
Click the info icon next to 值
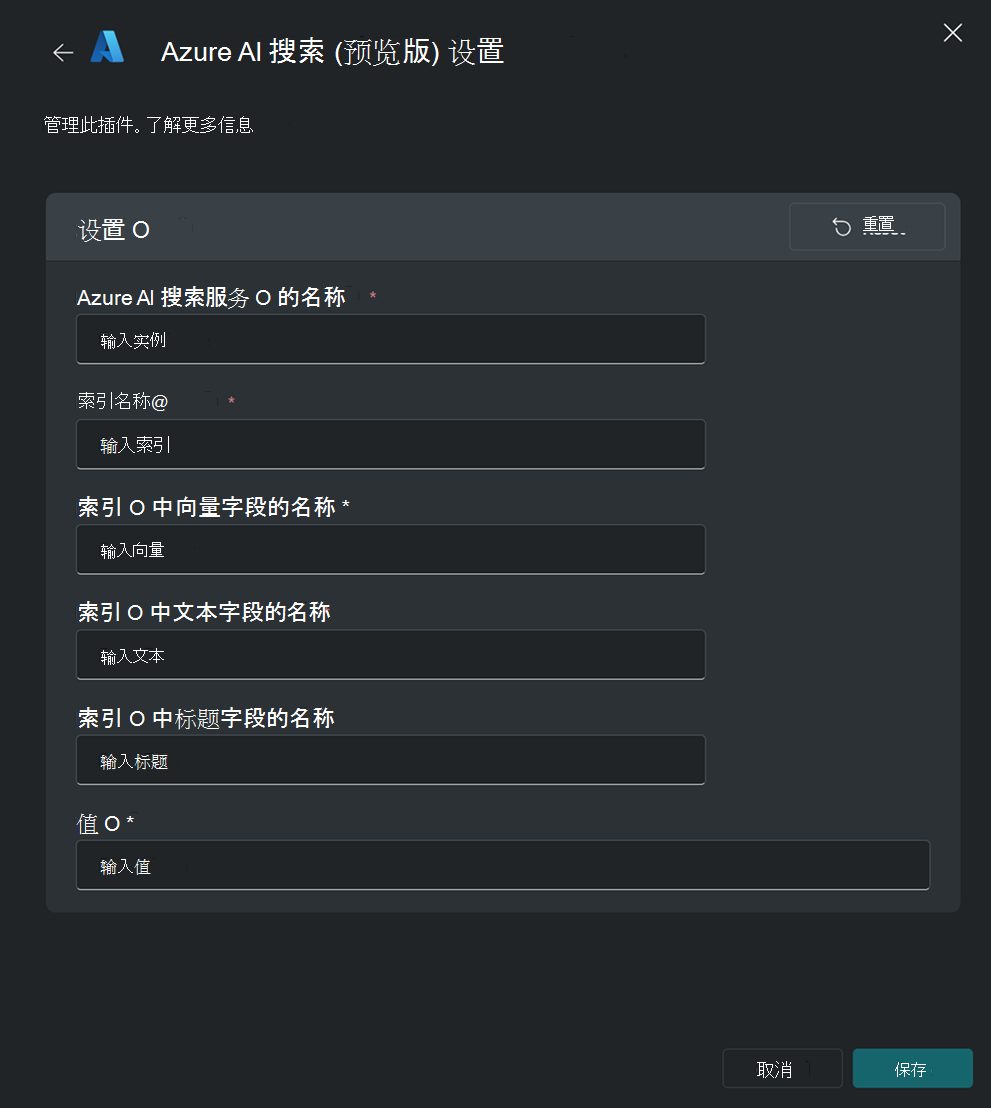coord(112,823)
